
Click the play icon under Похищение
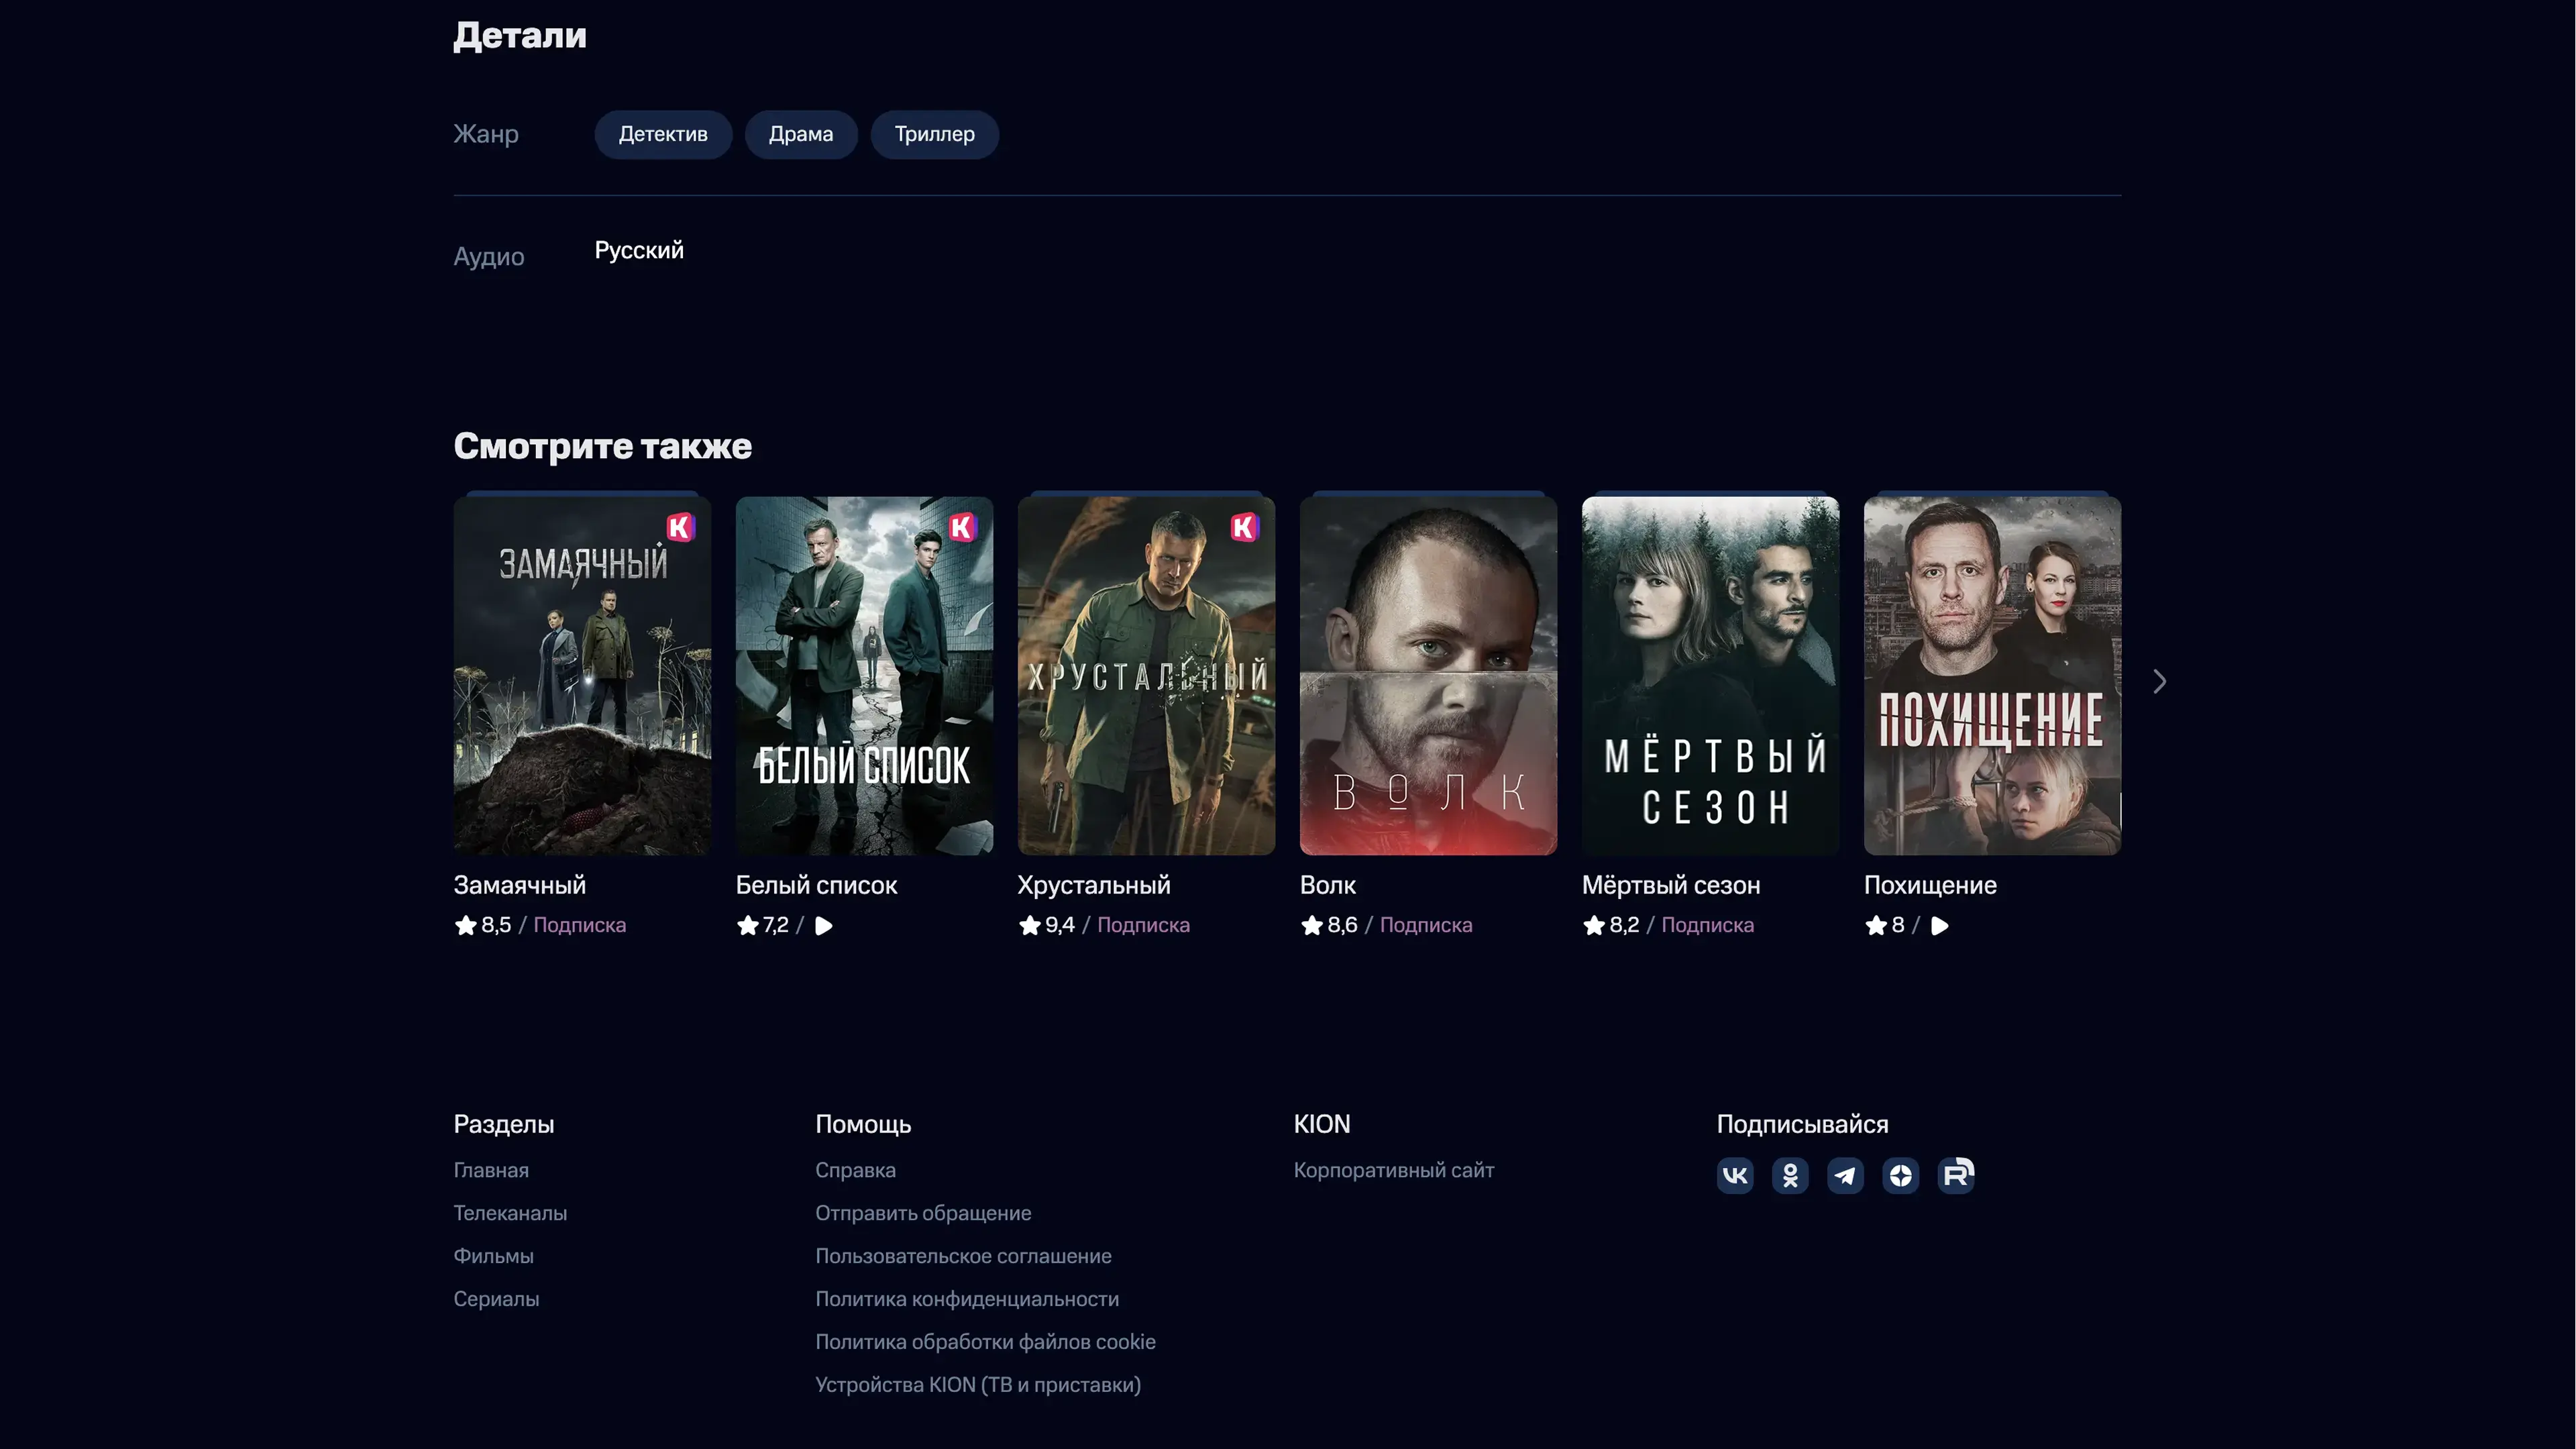[x=1939, y=926]
